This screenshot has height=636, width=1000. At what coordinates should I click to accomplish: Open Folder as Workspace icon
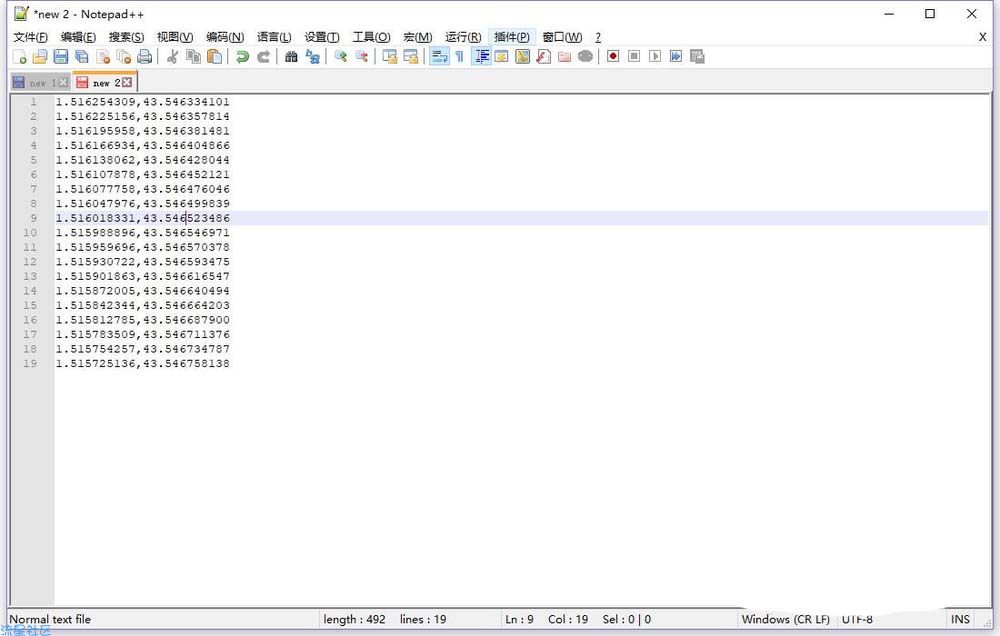[x=564, y=57]
